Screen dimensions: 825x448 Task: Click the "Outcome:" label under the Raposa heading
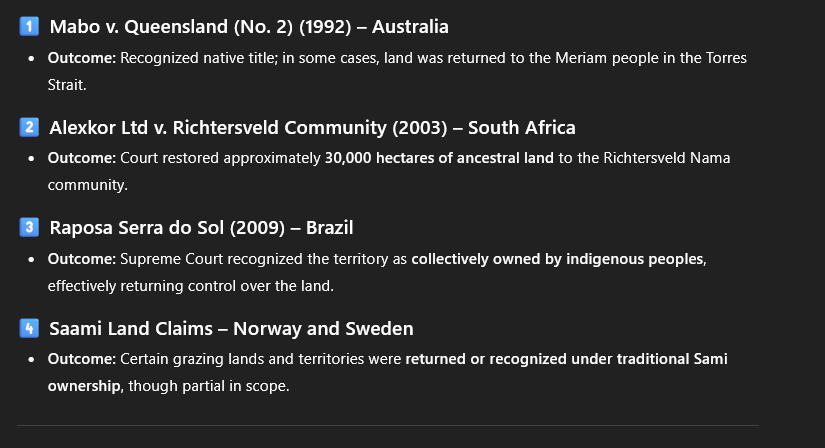82,259
